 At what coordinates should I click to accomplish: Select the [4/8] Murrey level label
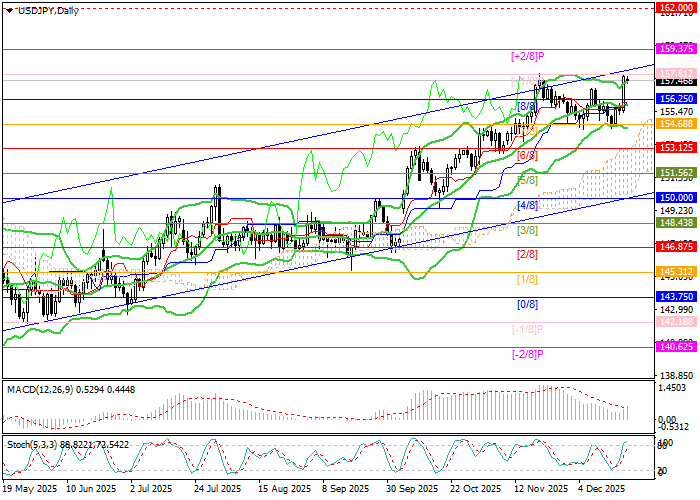[528, 205]
